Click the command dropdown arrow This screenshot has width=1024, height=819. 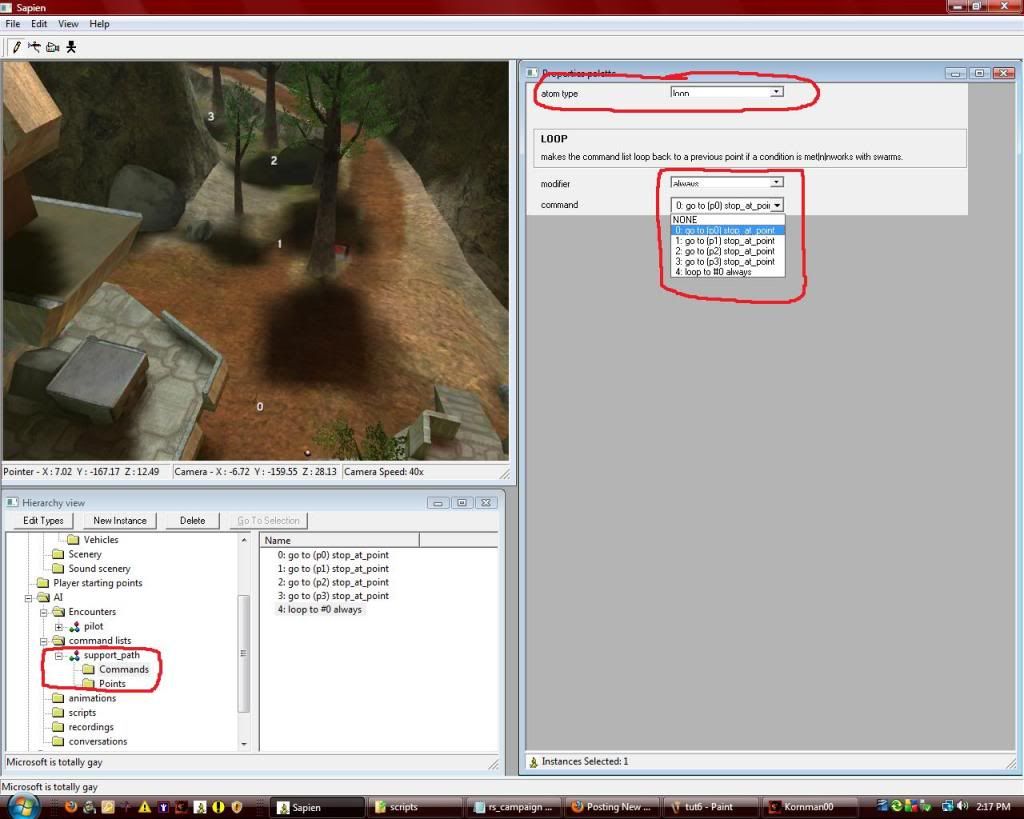(x=777, y=205)
